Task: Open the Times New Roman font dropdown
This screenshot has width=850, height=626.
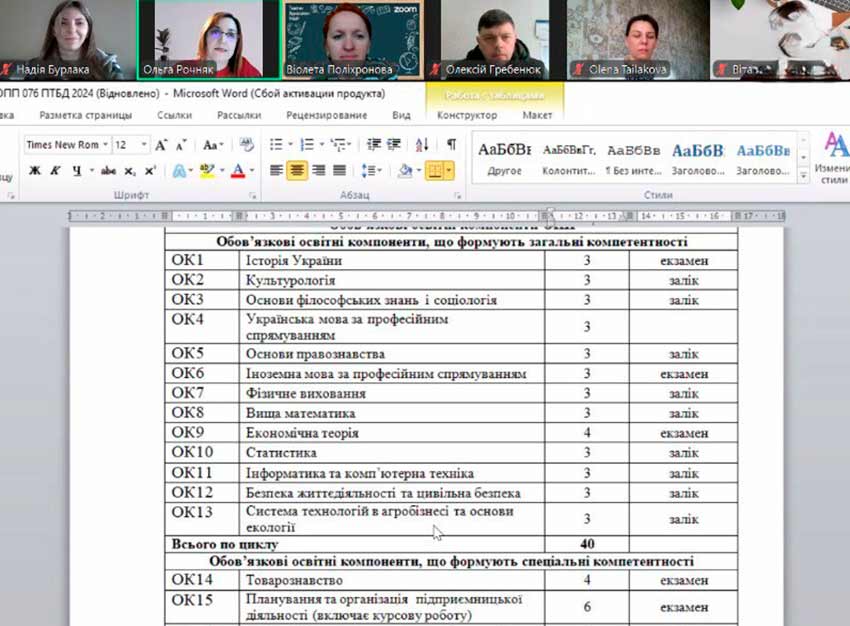Action: tap(104, 145)
